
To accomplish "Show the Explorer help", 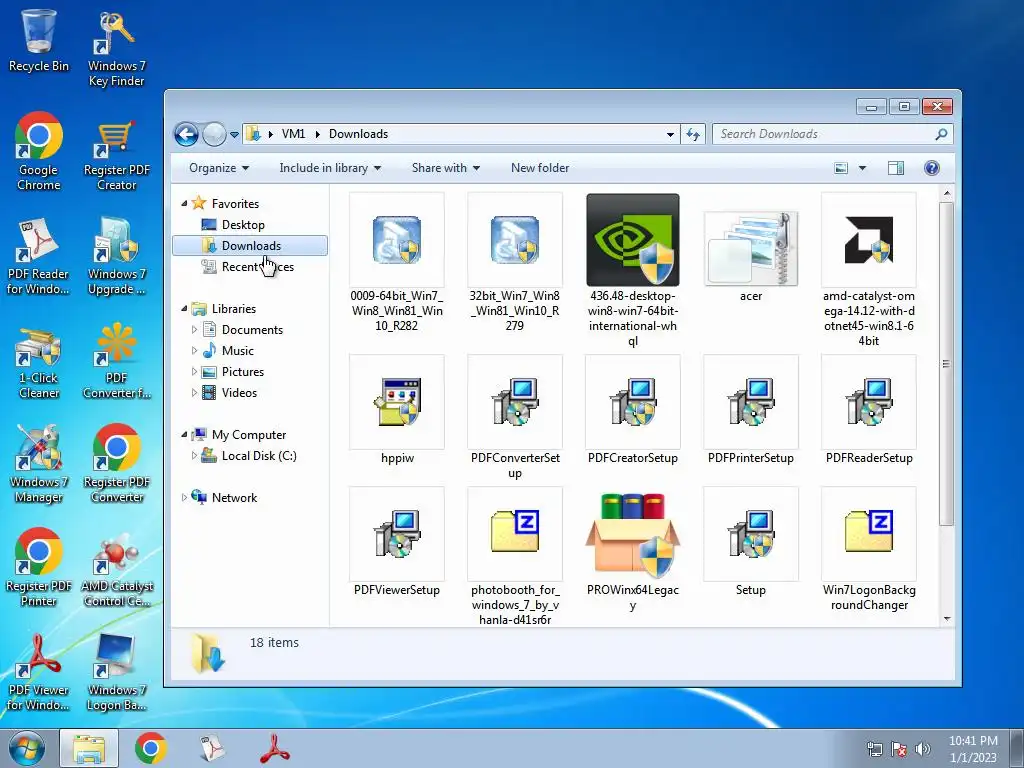I will tap(932, 168).
